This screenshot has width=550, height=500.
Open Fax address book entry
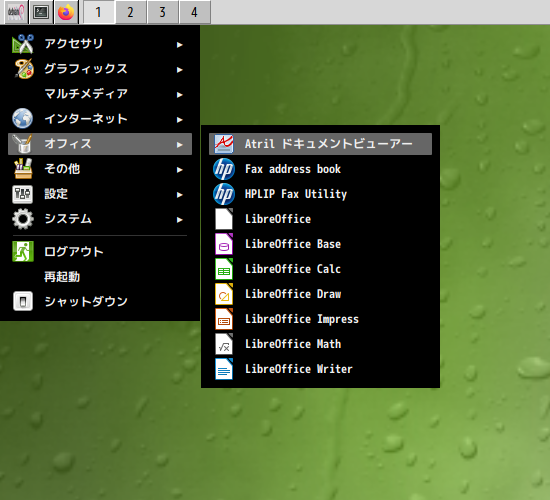320,169
